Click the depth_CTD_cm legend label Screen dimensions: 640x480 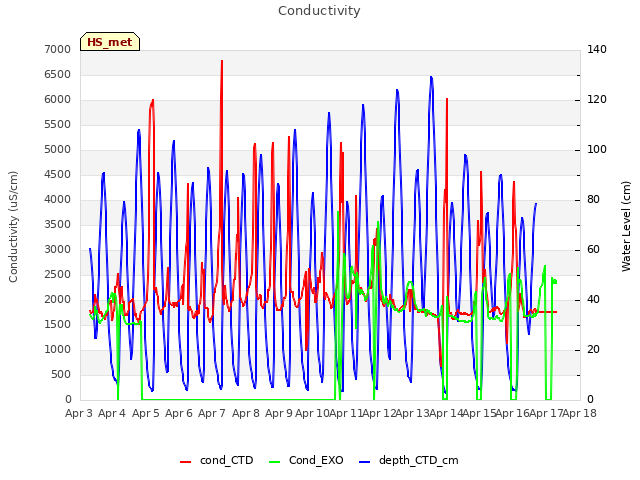pyautogui.click(x=418, y=461)
